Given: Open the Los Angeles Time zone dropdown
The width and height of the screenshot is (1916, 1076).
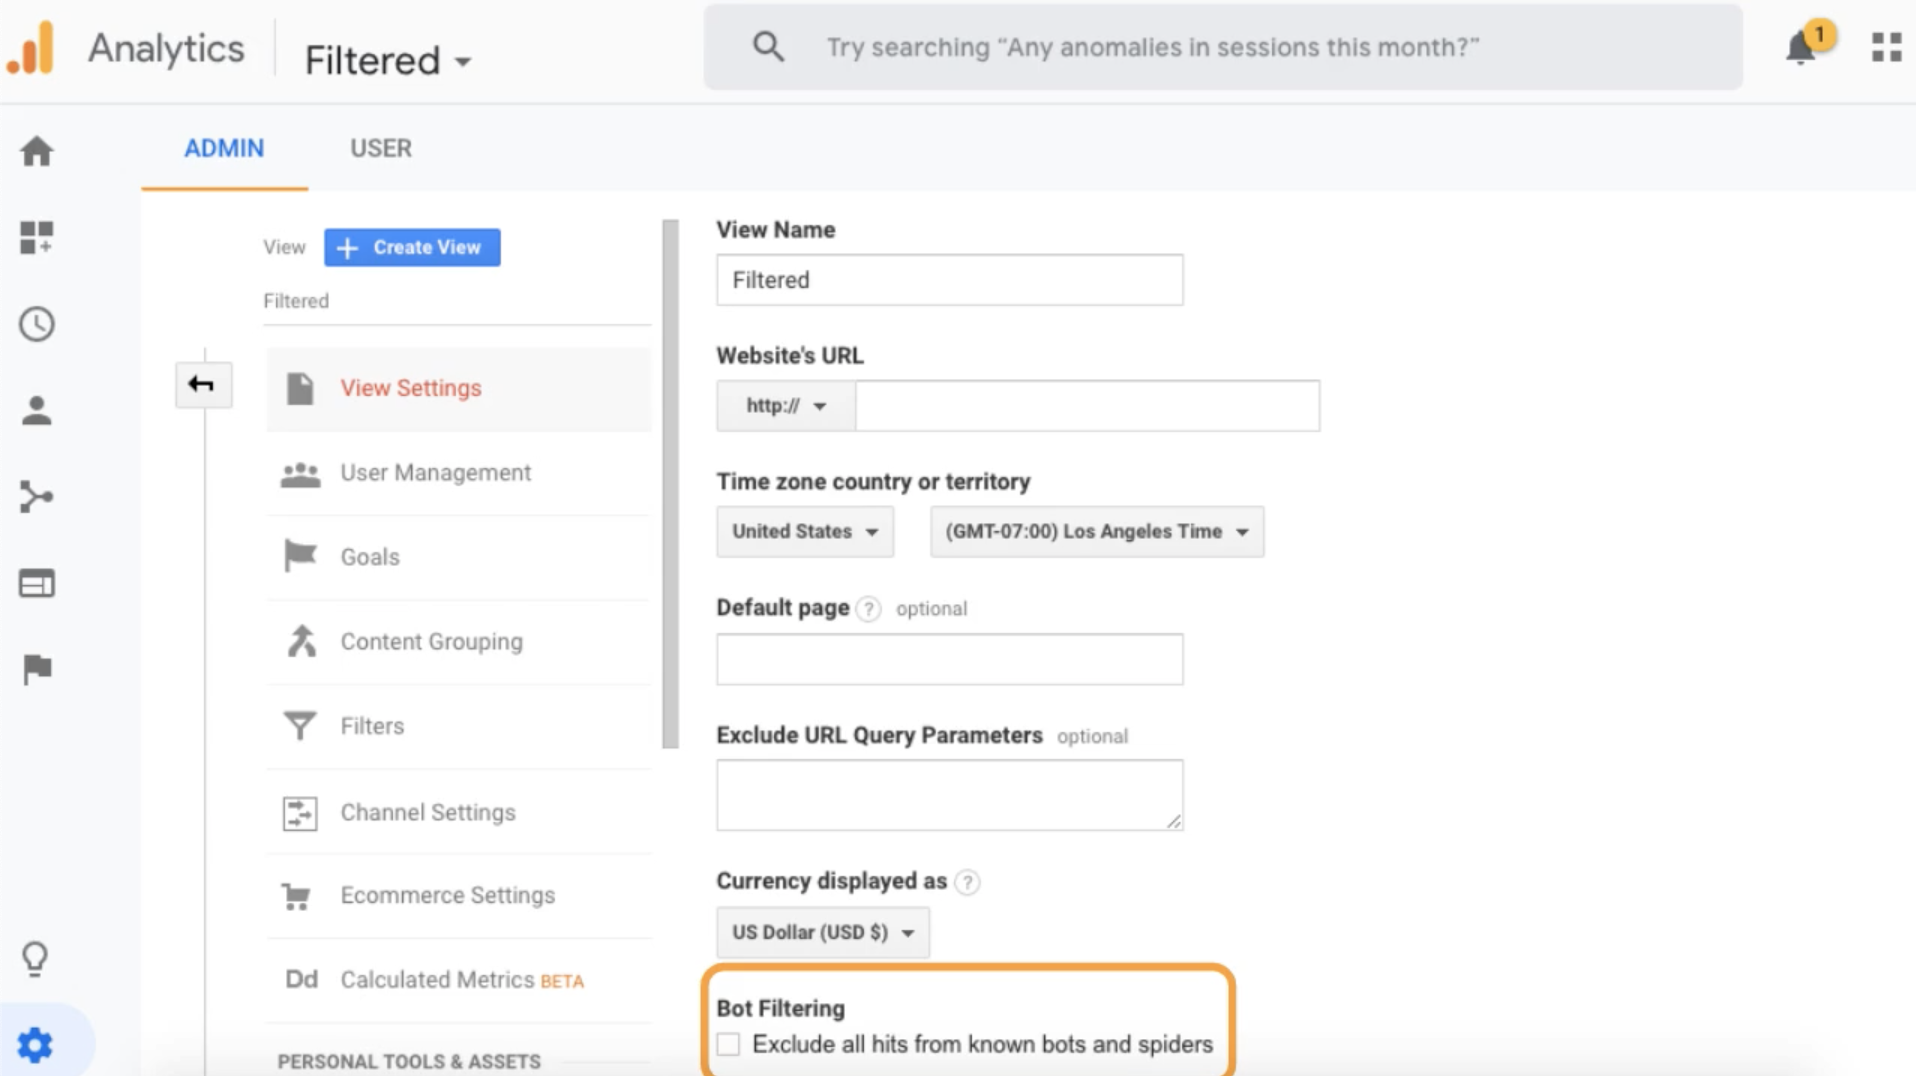Looking at the screenshot, I should [x=1096, y=532].
